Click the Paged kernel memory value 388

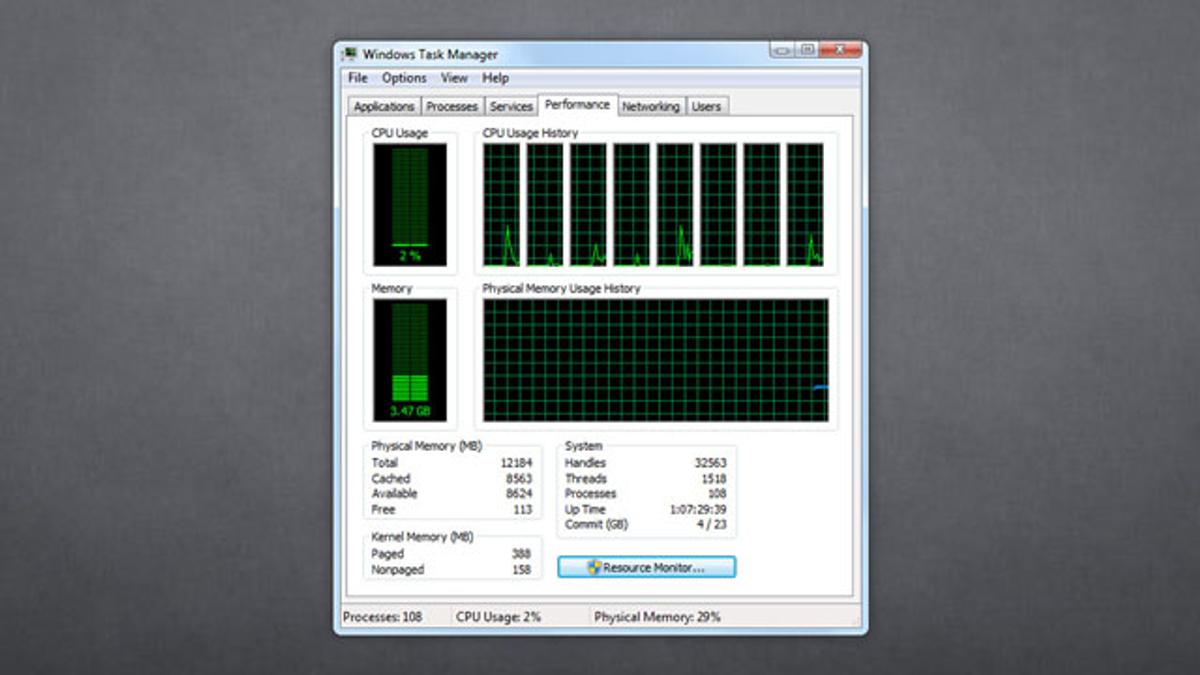click(x=522, y=554)
